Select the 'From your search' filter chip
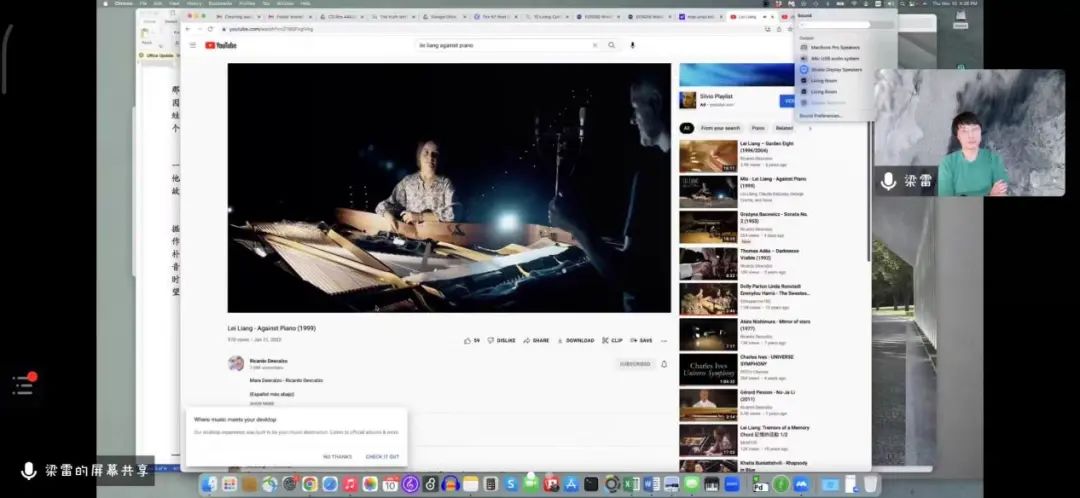The width and height of the screenshot is (1080, 498). [720, 128]
